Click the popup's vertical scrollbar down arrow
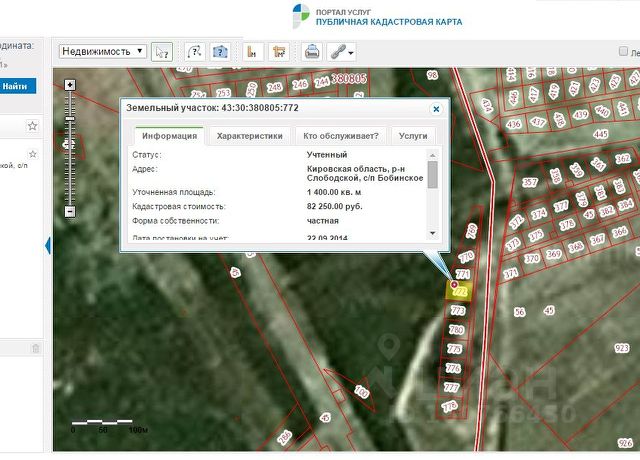The height and width of the screenshot is (460, 640). click(x=432, y=232)
